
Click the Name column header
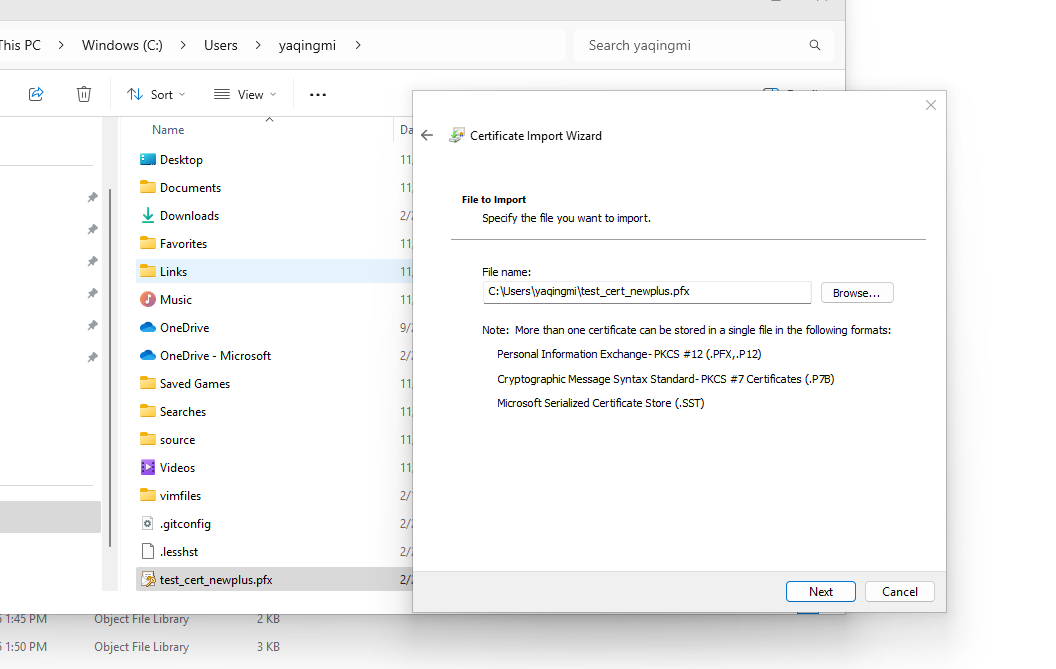(168, 130)
